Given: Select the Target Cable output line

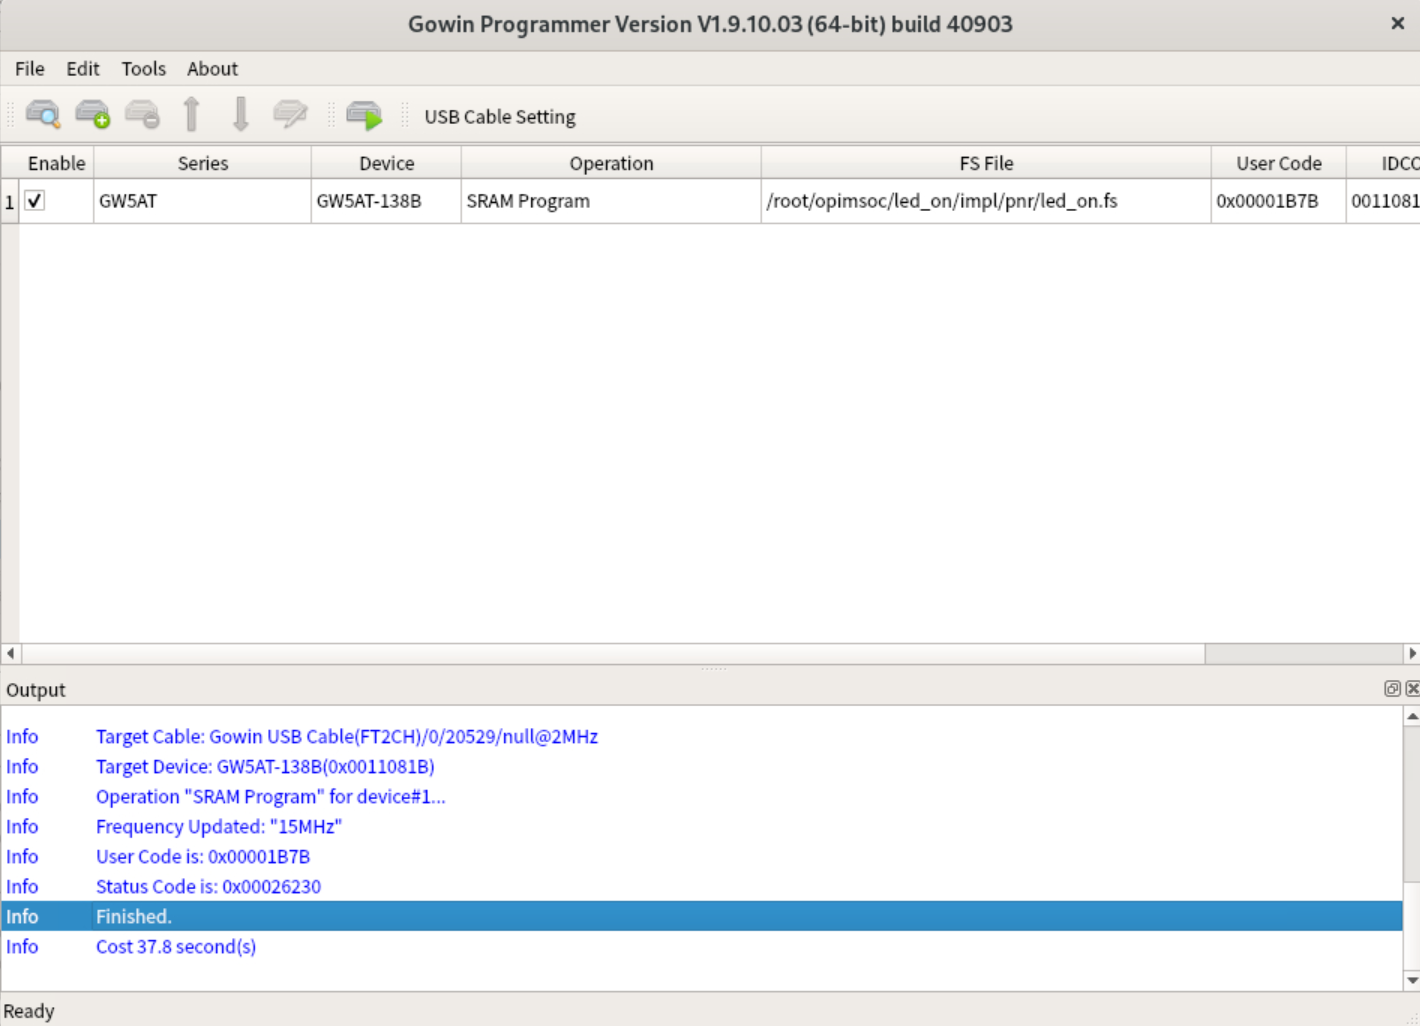Looking at the screenshot, I should 702,737.
